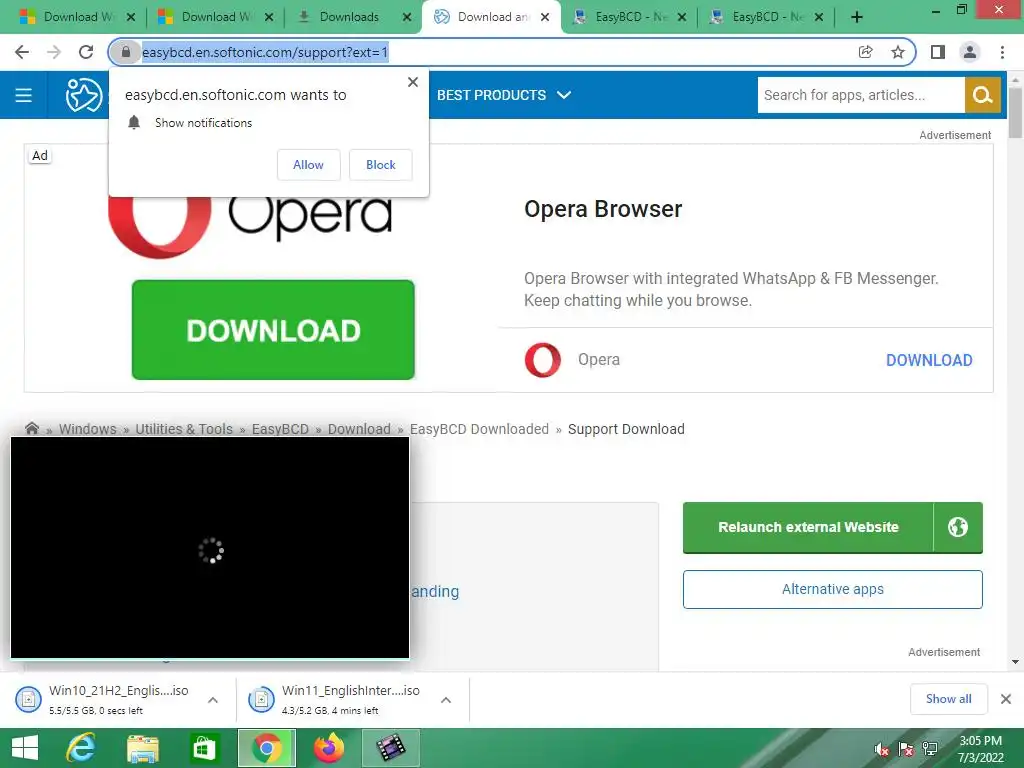This screenshot has height=768, width=1024.
Task: Open Microsoft Store from taskbar
Action: click(204, 748)
